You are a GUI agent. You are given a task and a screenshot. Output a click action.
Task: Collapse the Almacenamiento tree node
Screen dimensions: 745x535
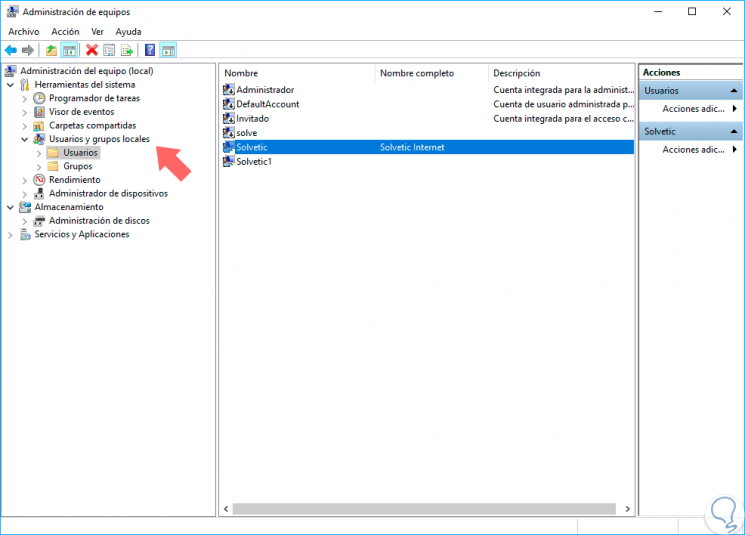coord(10,207)
